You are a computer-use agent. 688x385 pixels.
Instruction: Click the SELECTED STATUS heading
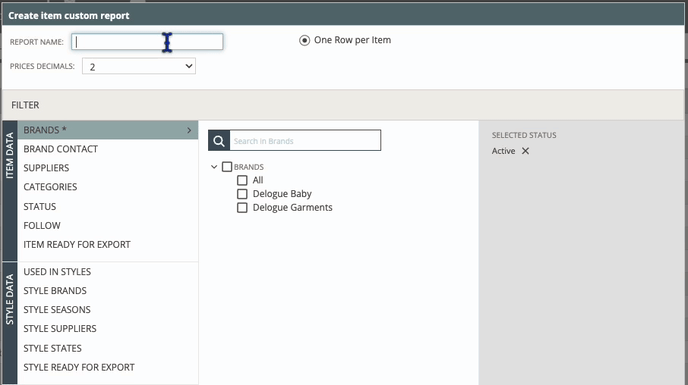click(524, 135)
